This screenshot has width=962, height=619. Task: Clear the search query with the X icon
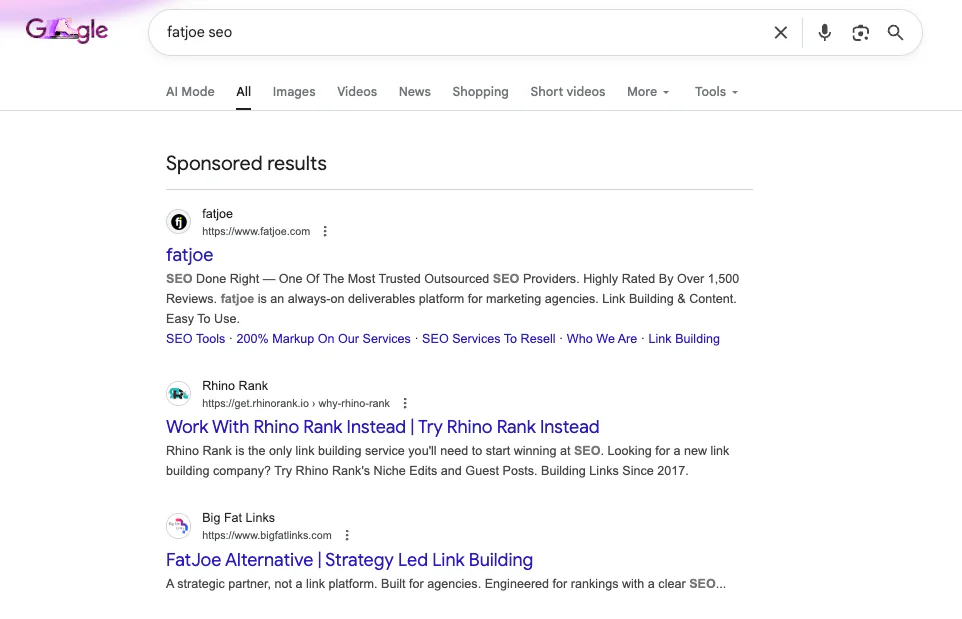780,33
